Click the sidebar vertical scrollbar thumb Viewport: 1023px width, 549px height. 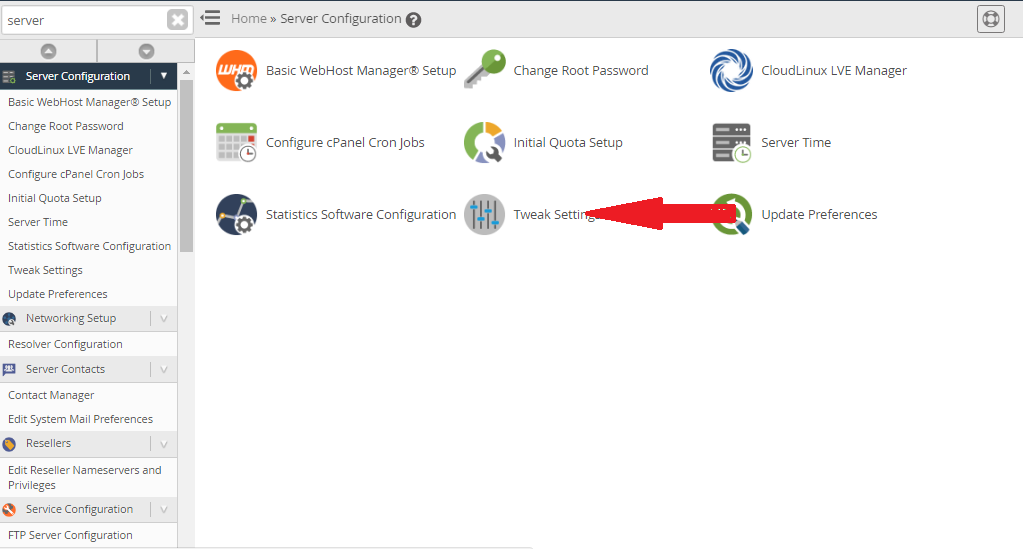187,166
